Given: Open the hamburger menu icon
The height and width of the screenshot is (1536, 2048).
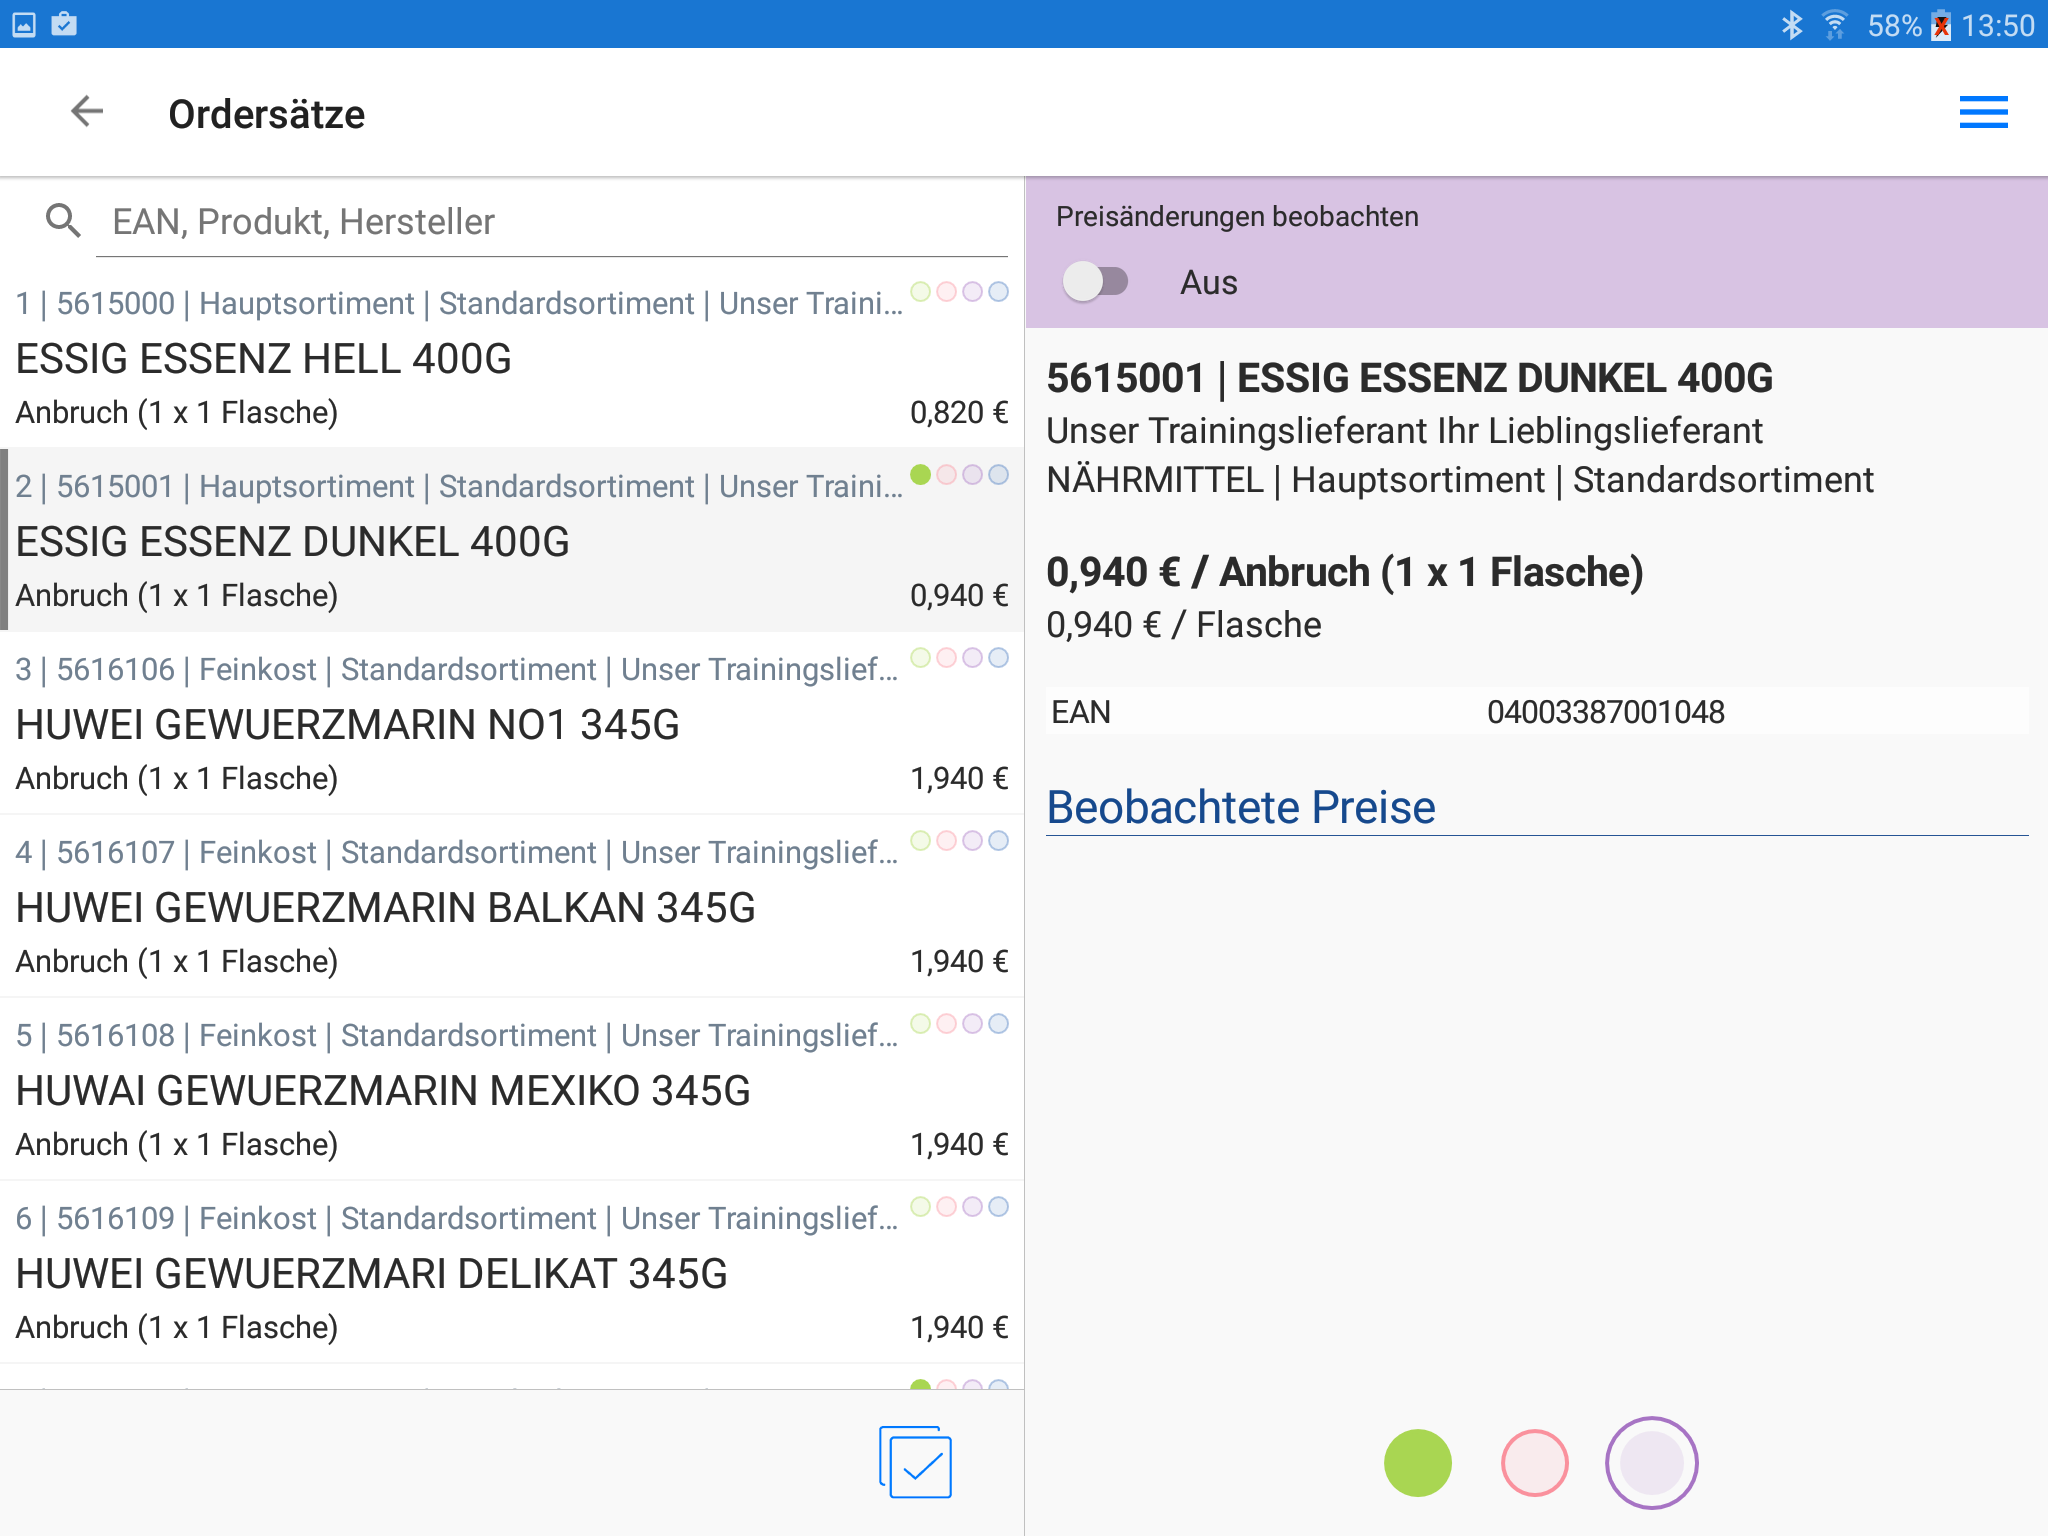Looking at the screenshot, I should (1982, 112).
